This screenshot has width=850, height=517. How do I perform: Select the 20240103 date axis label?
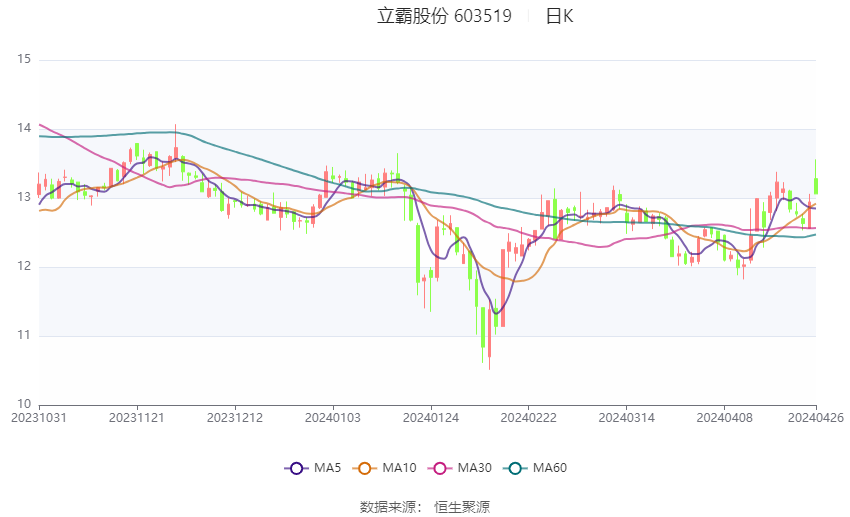click(333, 418)
